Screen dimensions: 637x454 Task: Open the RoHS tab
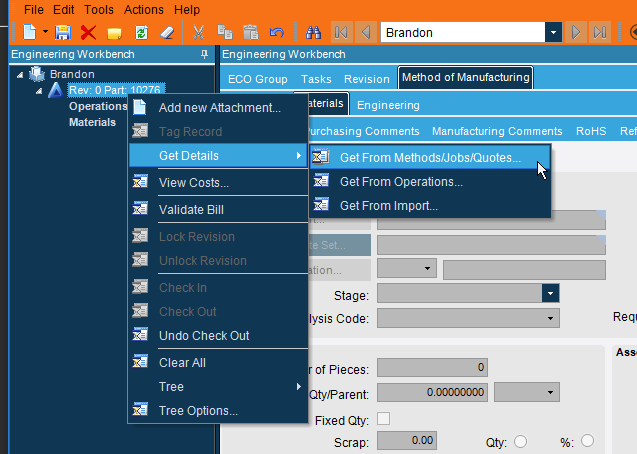point(591,131)
